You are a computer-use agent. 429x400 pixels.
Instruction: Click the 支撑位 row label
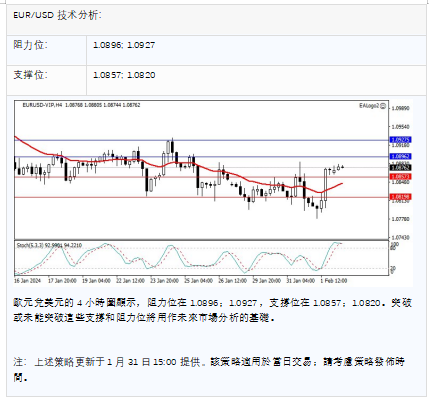(30, 75)
